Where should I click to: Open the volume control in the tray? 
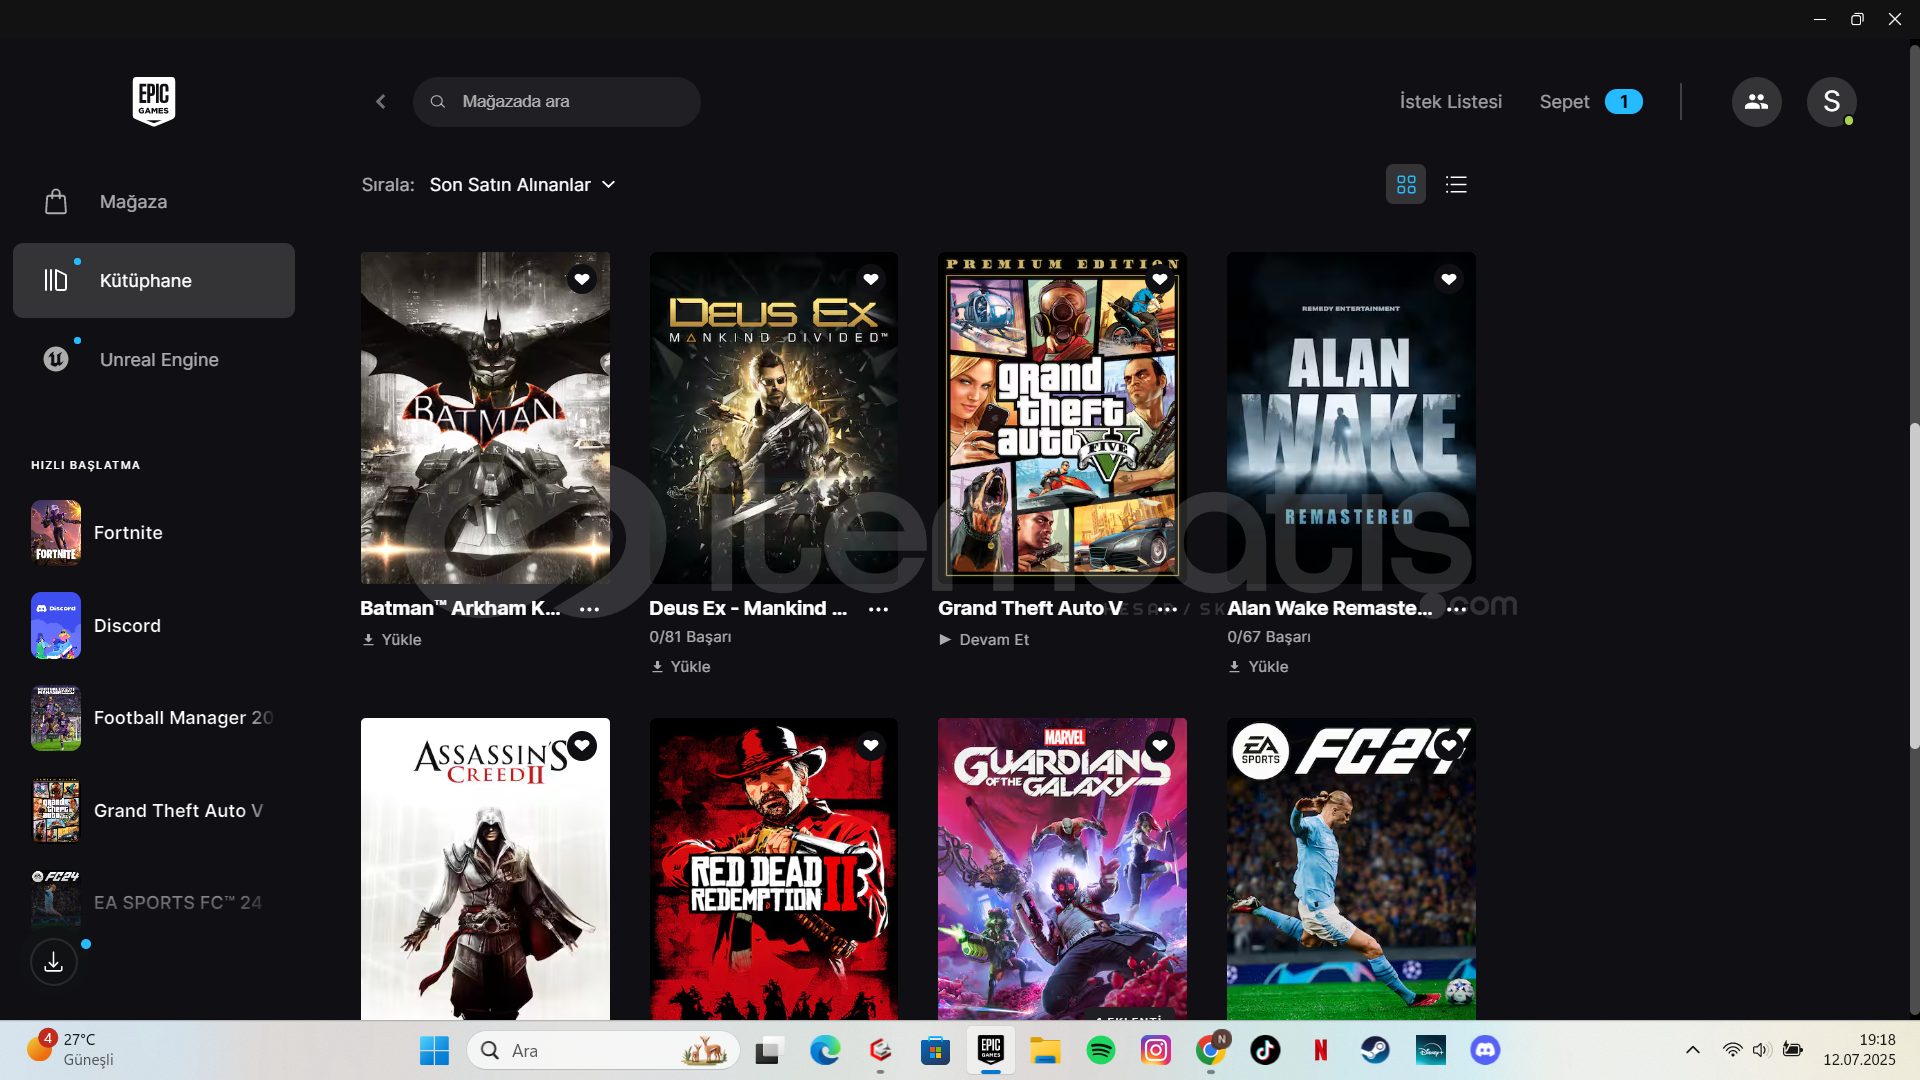(1761, 1050)
